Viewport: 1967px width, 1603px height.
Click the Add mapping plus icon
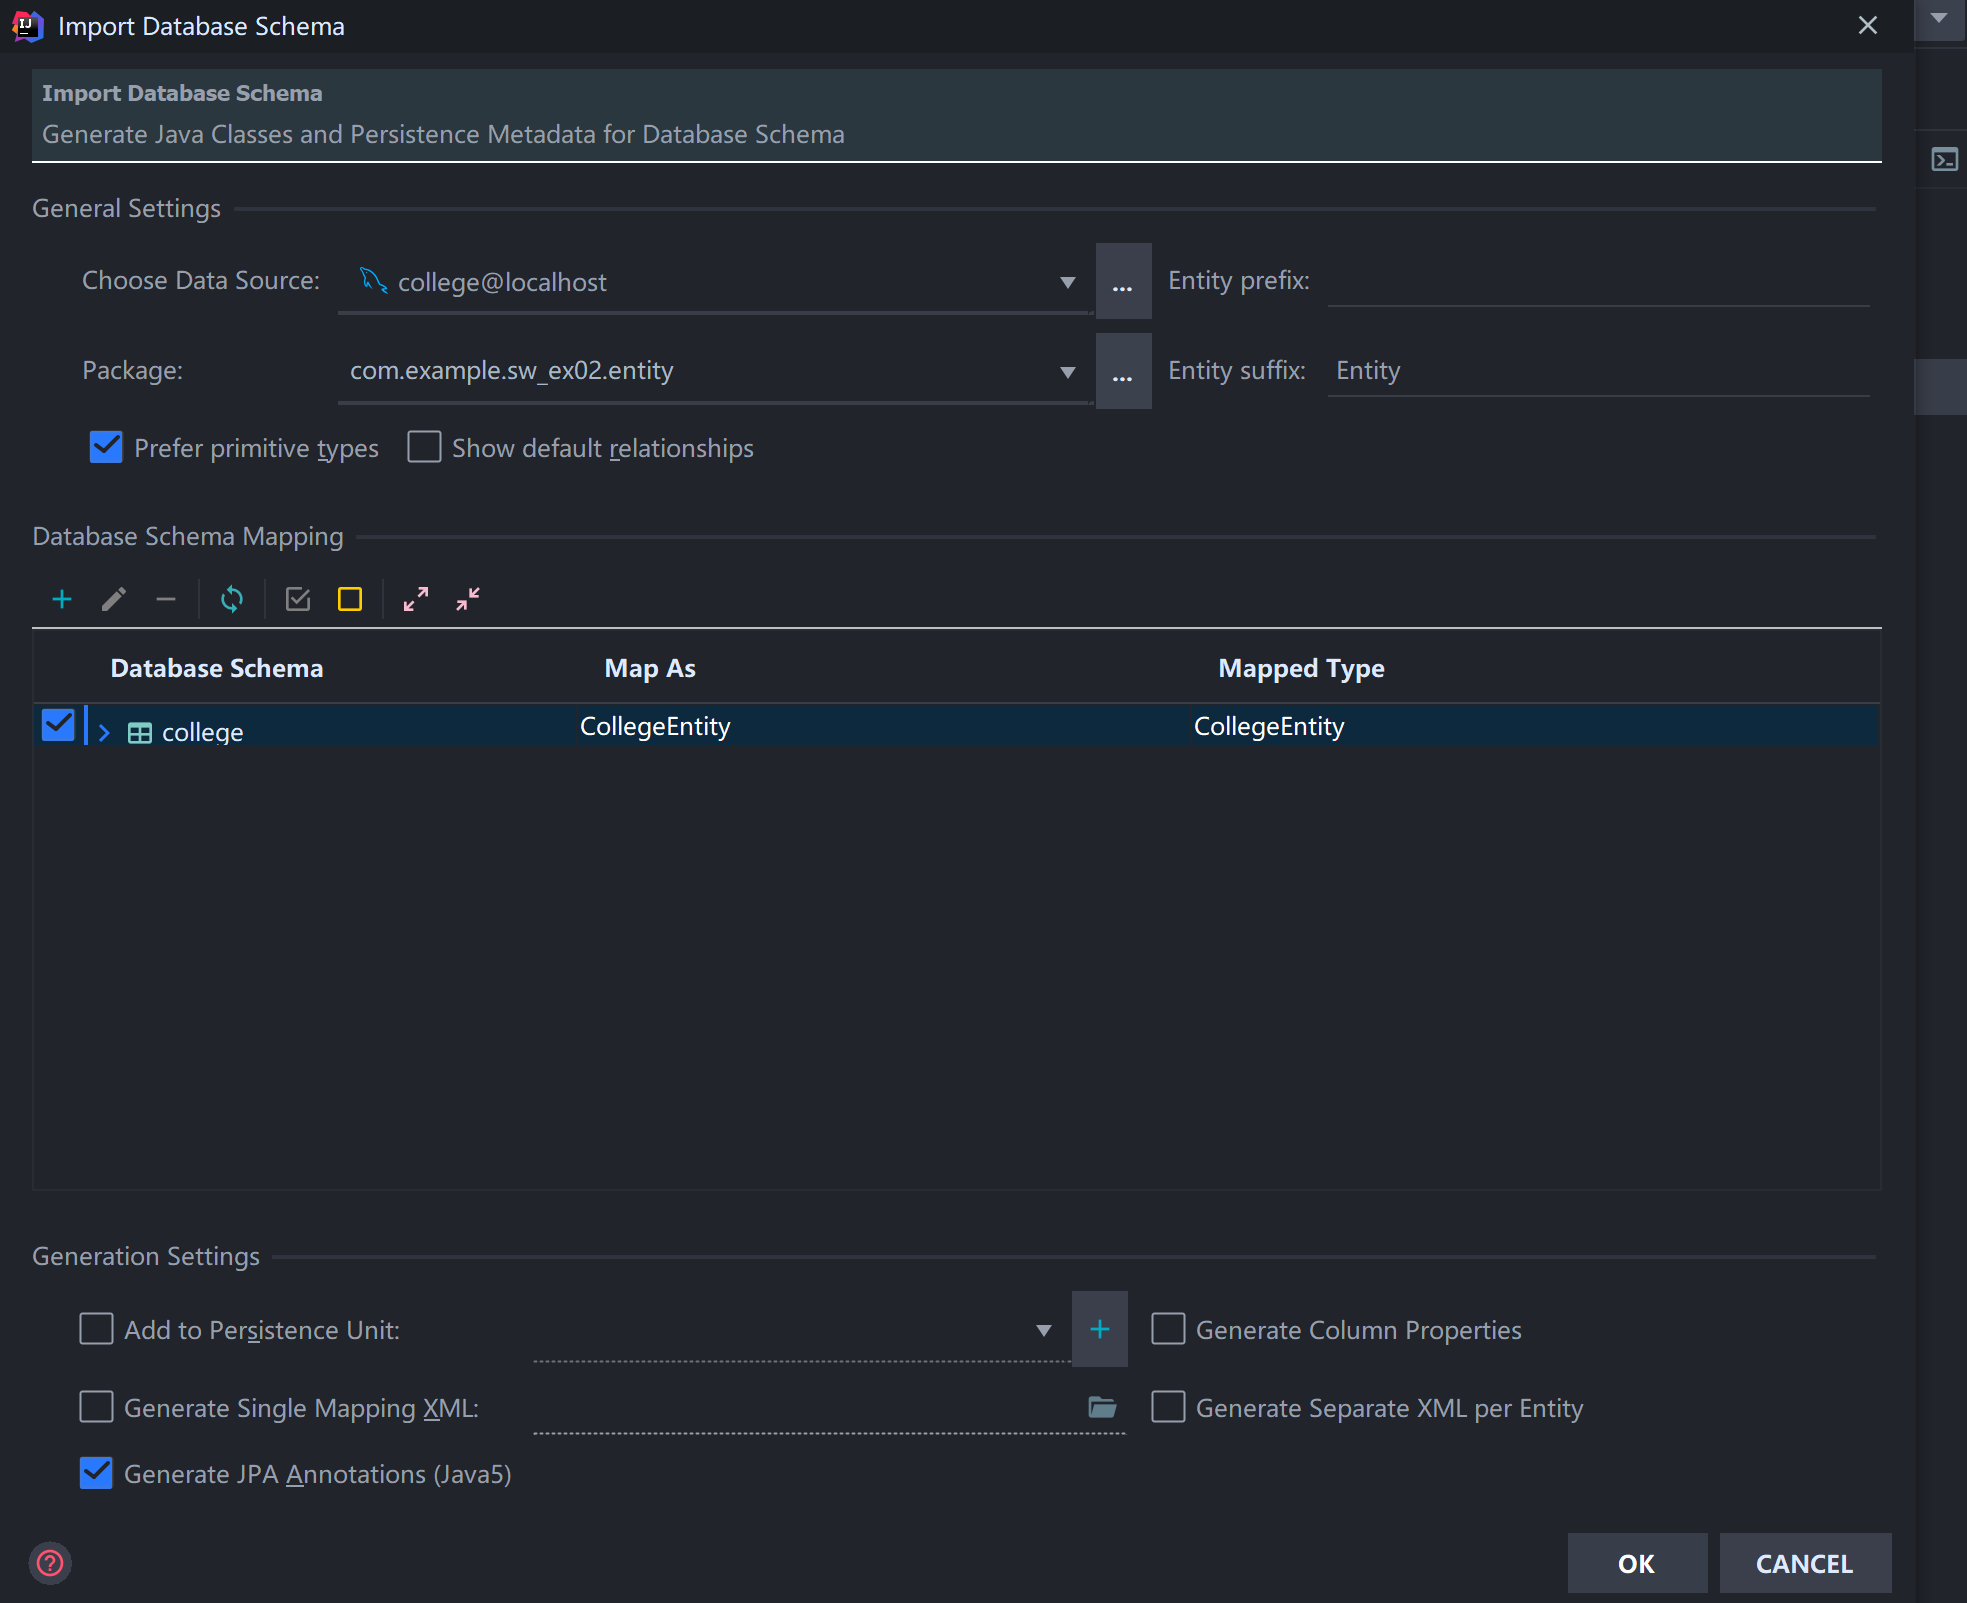(62, 599)
